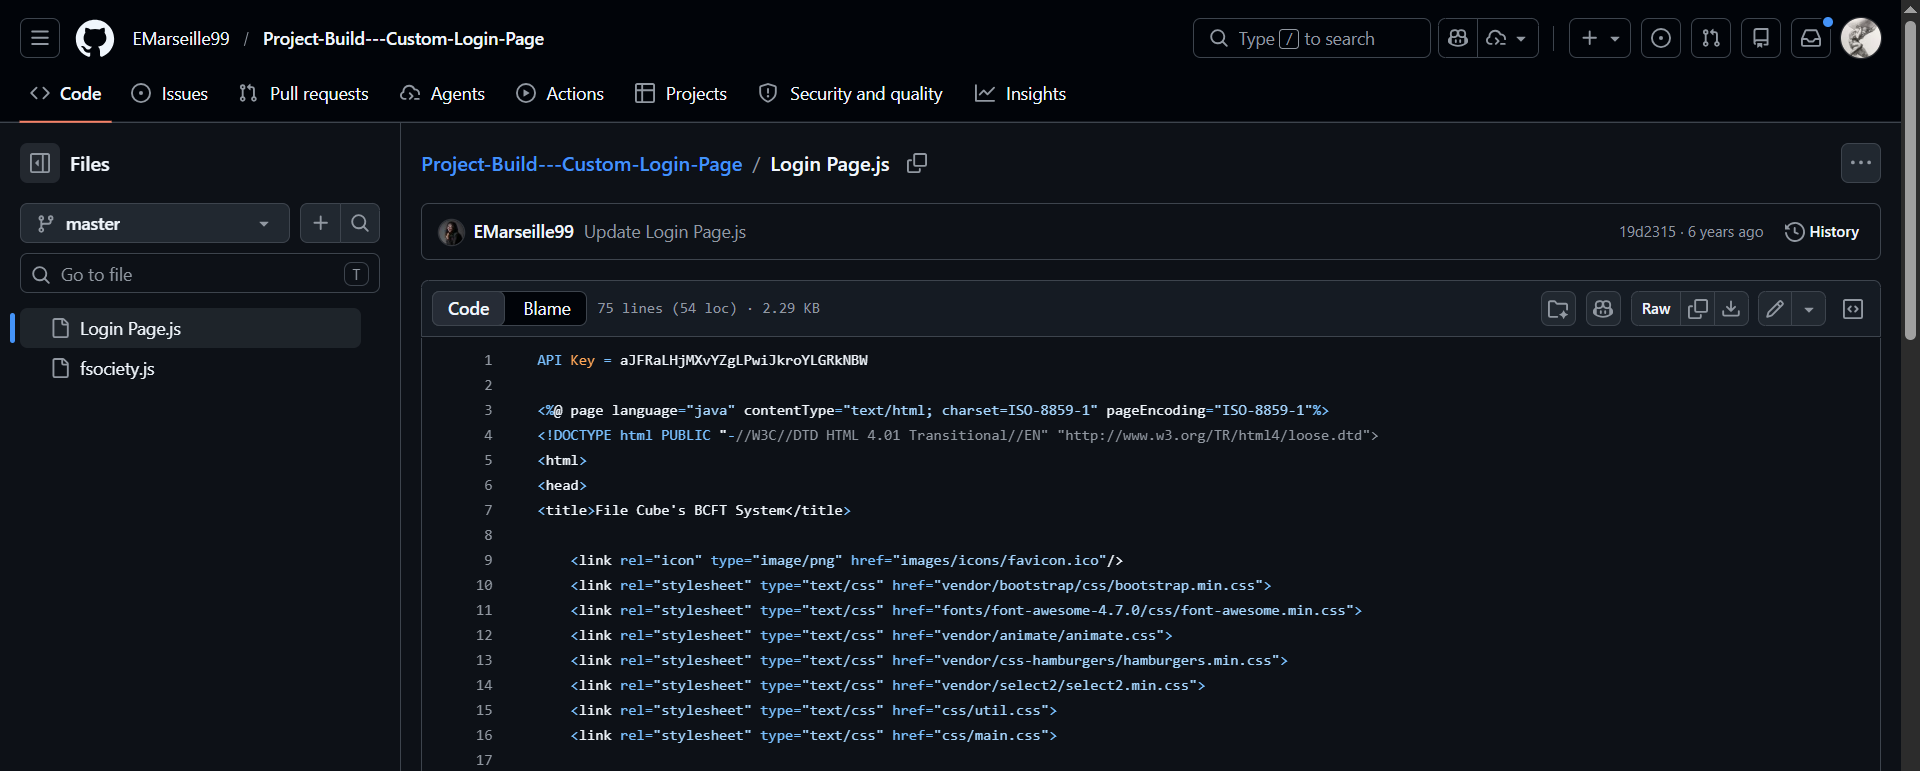The width and height of the screenshot is (1920, 771).
Task: Open the agents dropdown beside Copilot
Action: click(1508, 38)
